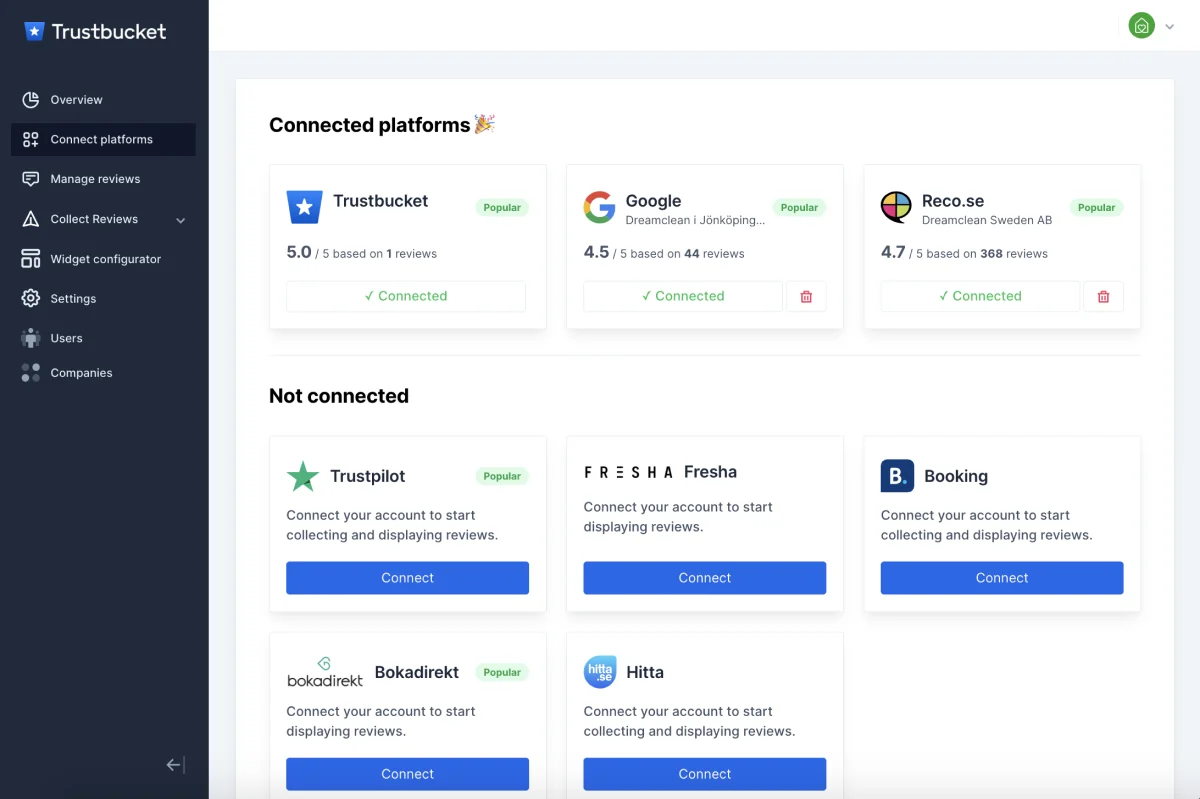Click the Bokadirekt logo
The width and height of the screenshot is (1200, 799).
pos(325,672)
